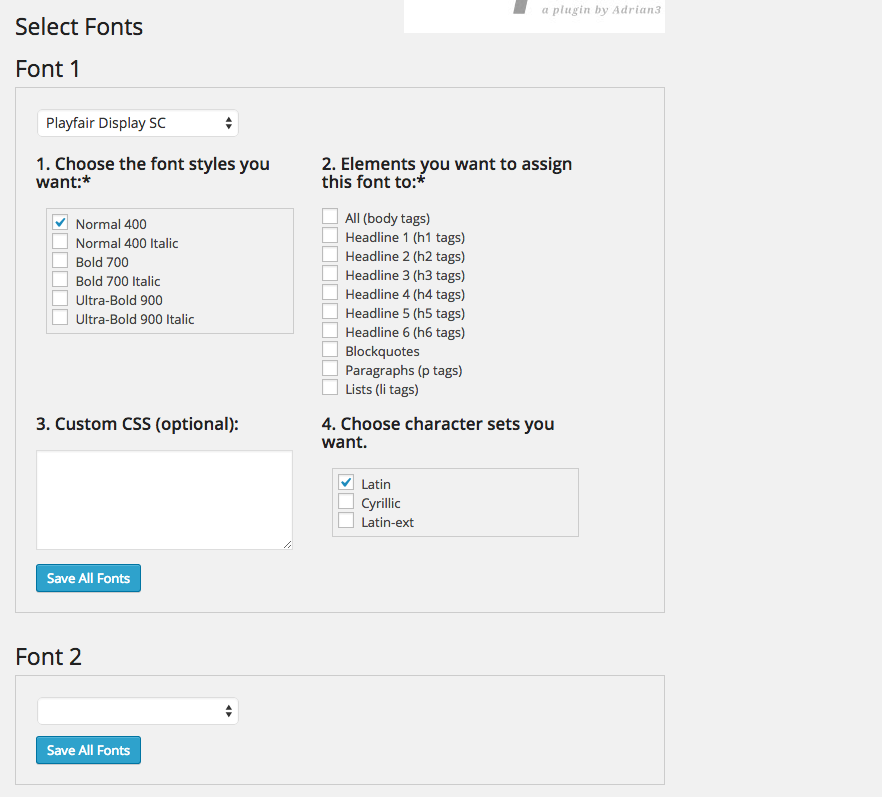Uncheck the Normal 400 style
Screen dimensions: 882x797
(x=60, y=222)
